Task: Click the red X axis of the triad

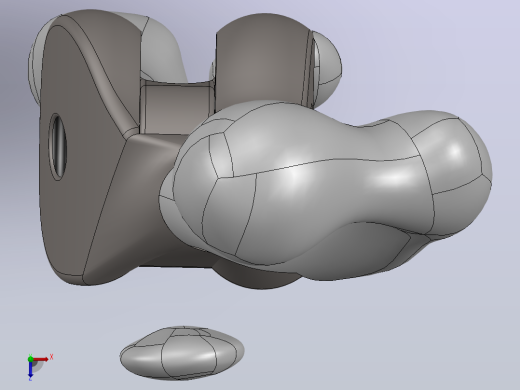Action: point(41,359)
